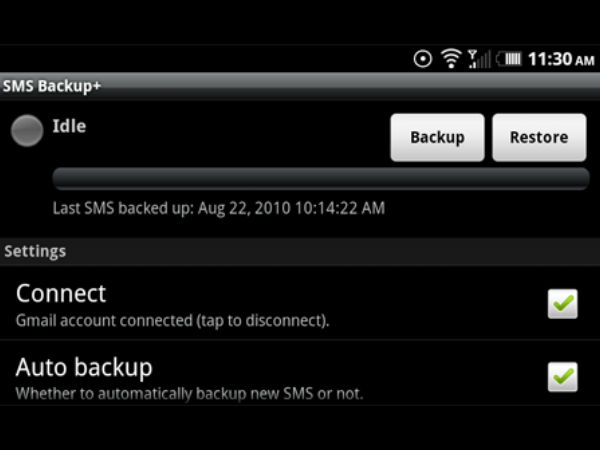This screenshot has width=600, height=450.
Task: Click the backup progress bar
Action: tap(320, 179)
